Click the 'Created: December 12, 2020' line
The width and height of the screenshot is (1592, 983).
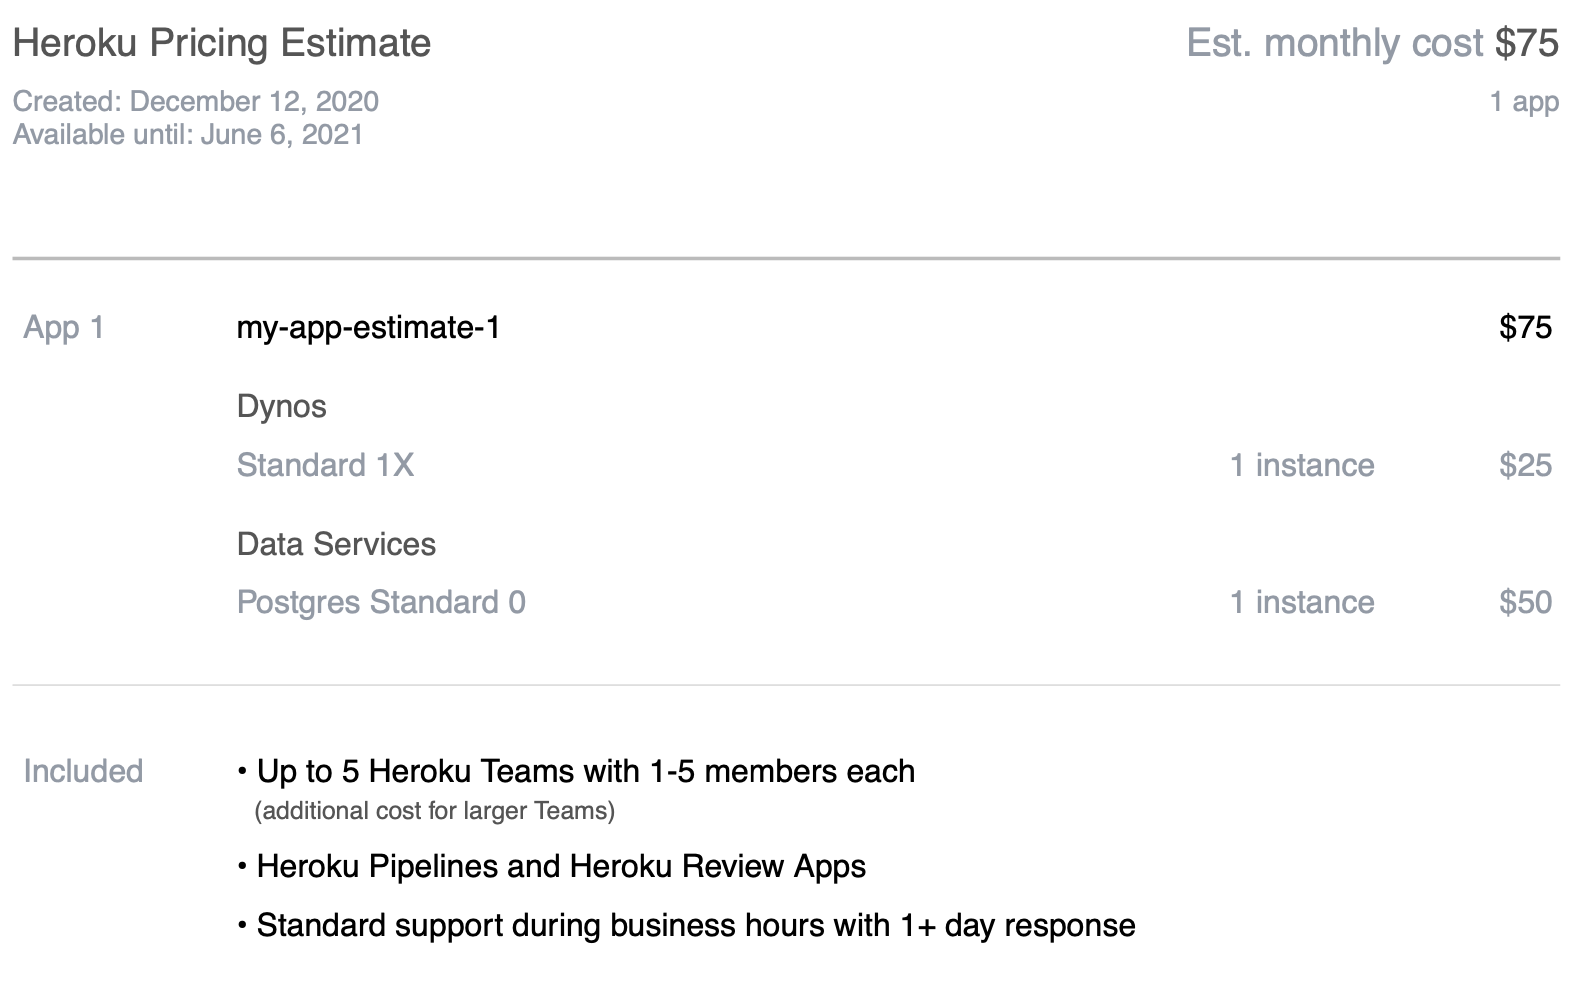click(196, 101)
